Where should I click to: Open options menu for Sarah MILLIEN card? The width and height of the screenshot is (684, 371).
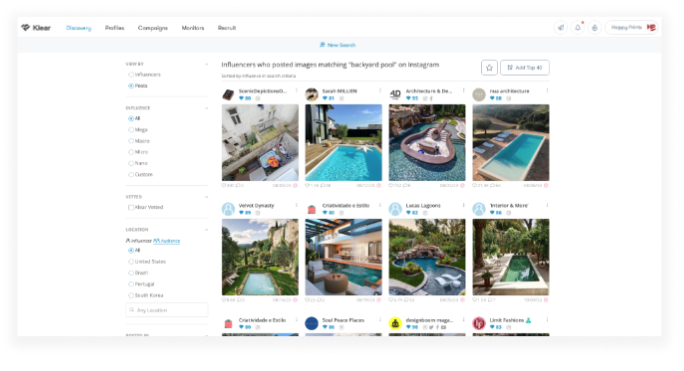[380, 91]
